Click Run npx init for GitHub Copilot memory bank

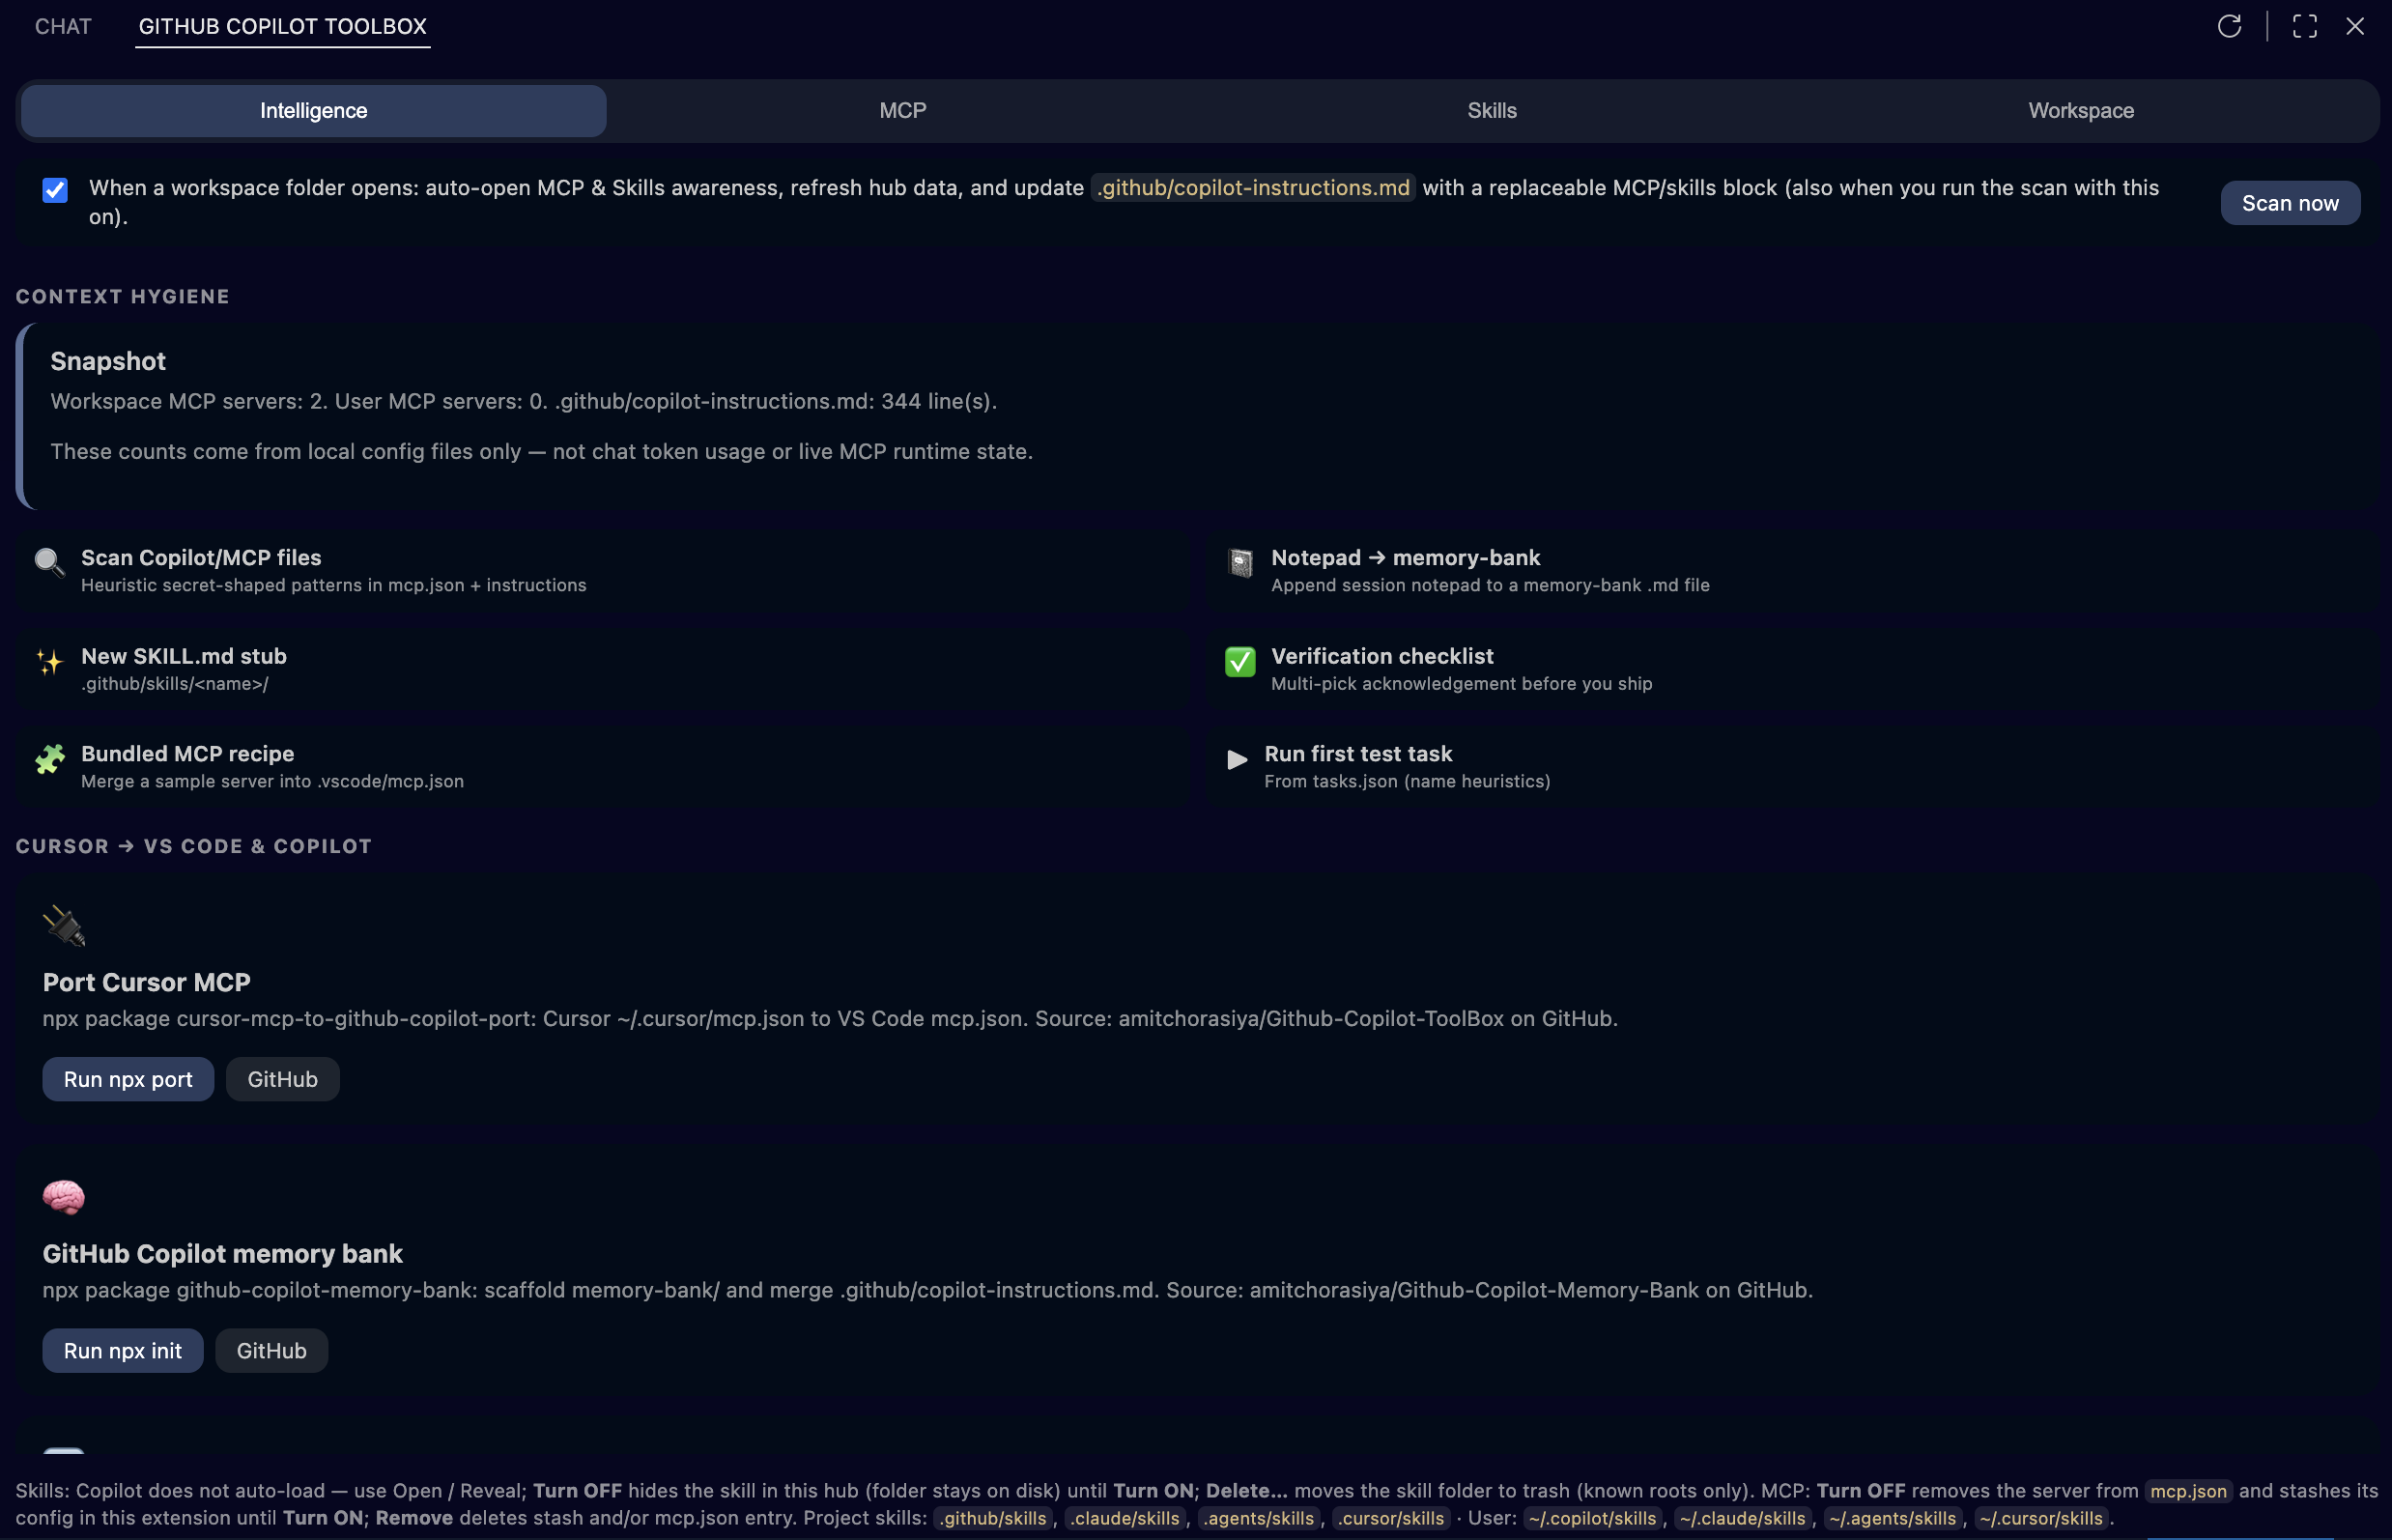(x=122, y=1350)
